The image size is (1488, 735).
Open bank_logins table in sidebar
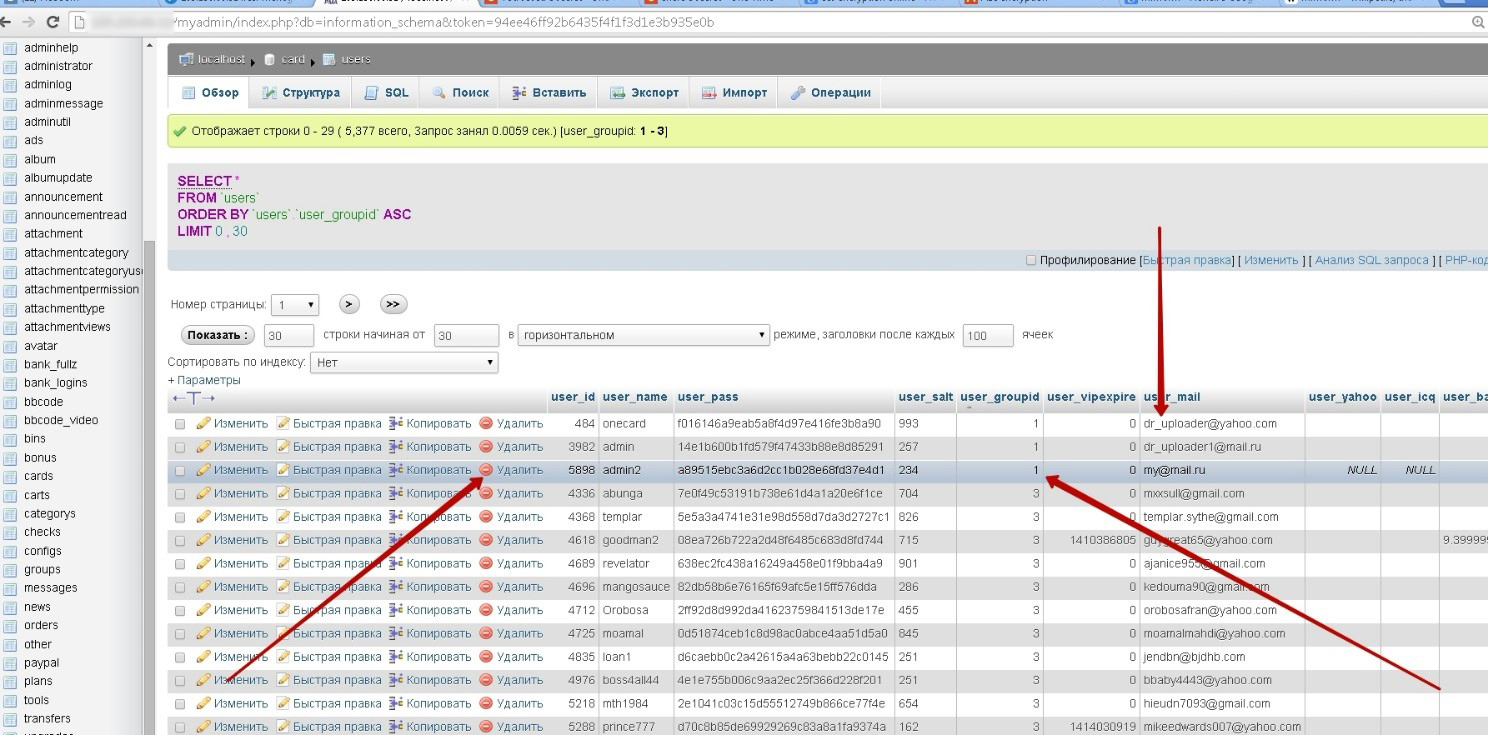coord(56,383)
